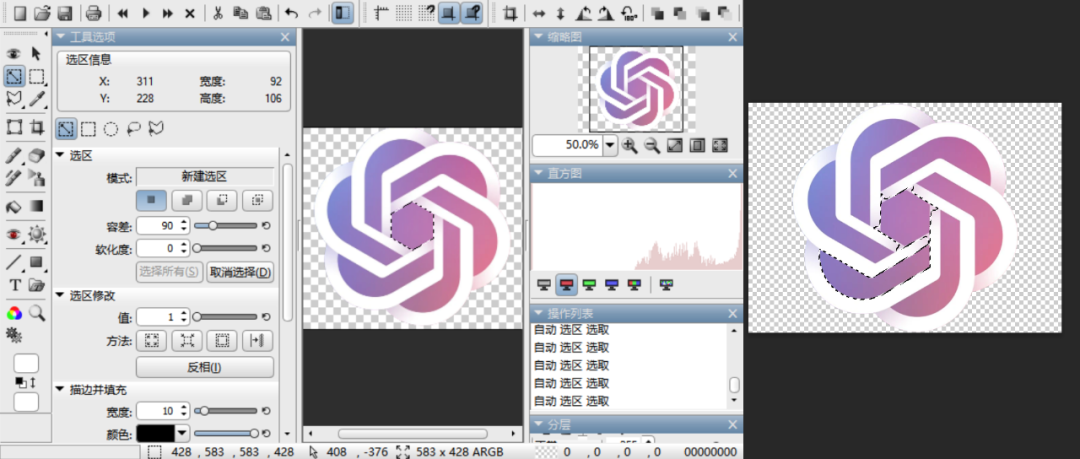The image size is (1080, 459).
Task: Reset the 容差 value with circular arrow
Action: coord(266,225)
